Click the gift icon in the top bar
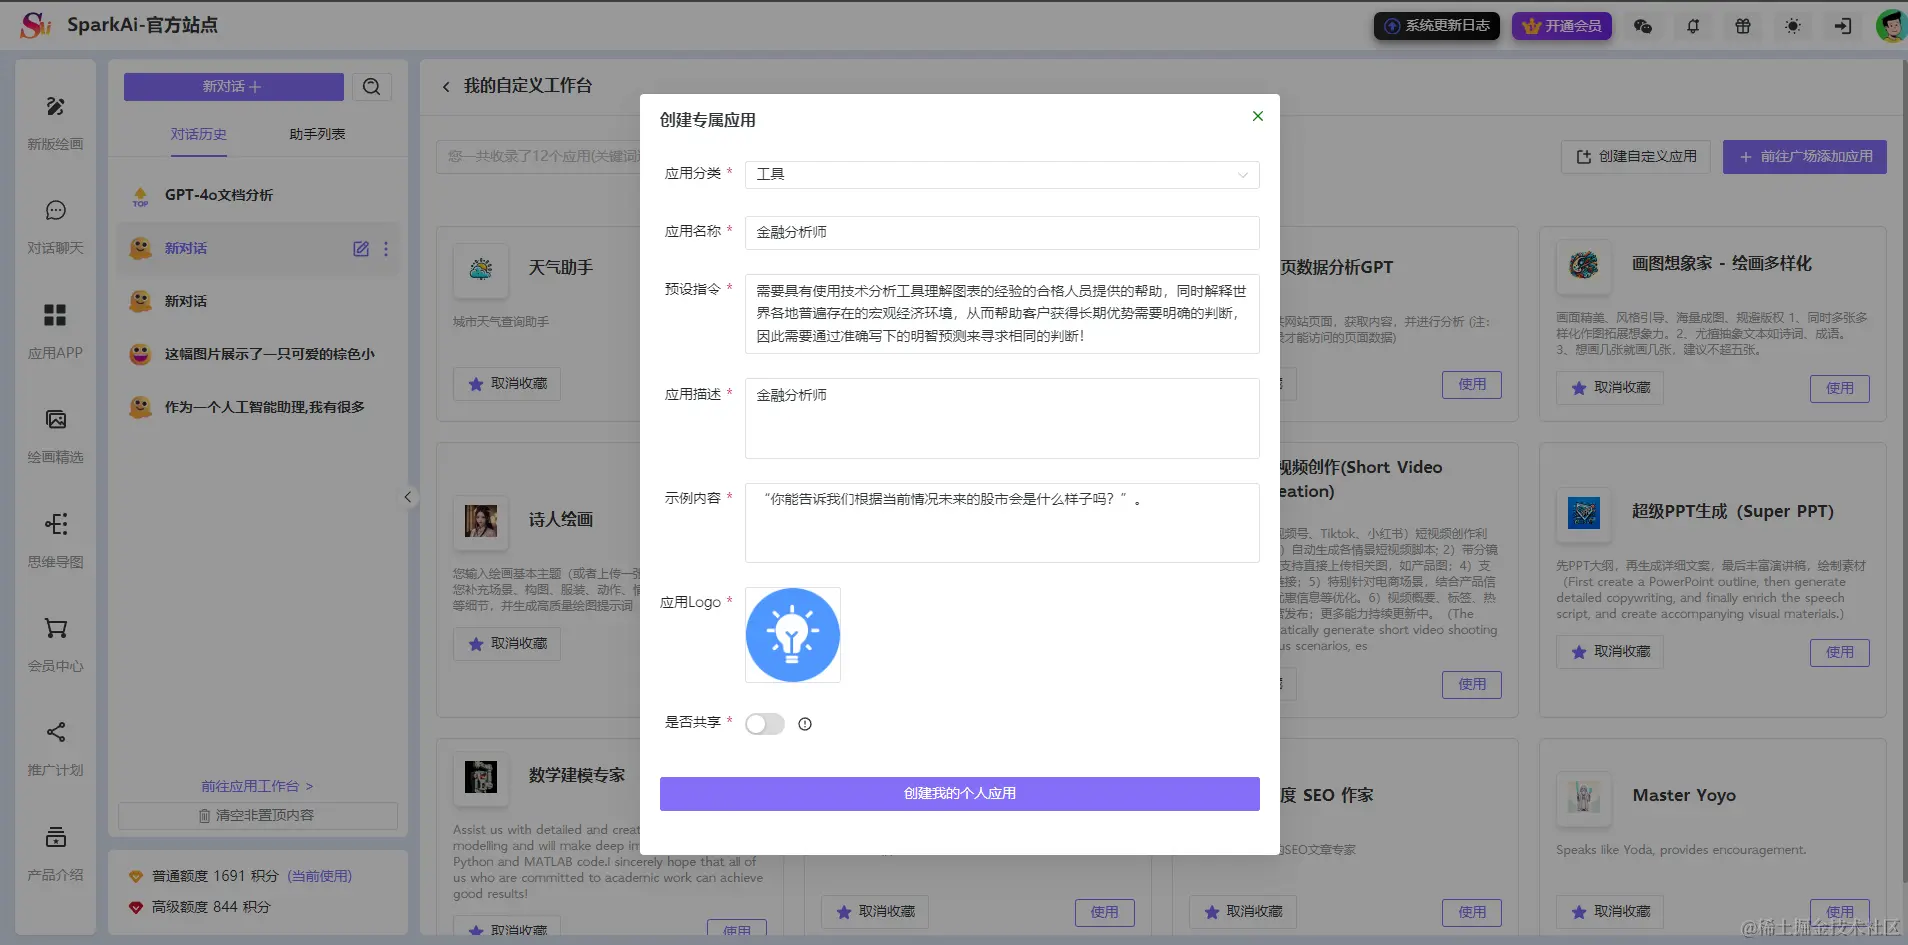The image size is (1908, 945). coord(1743,26)
